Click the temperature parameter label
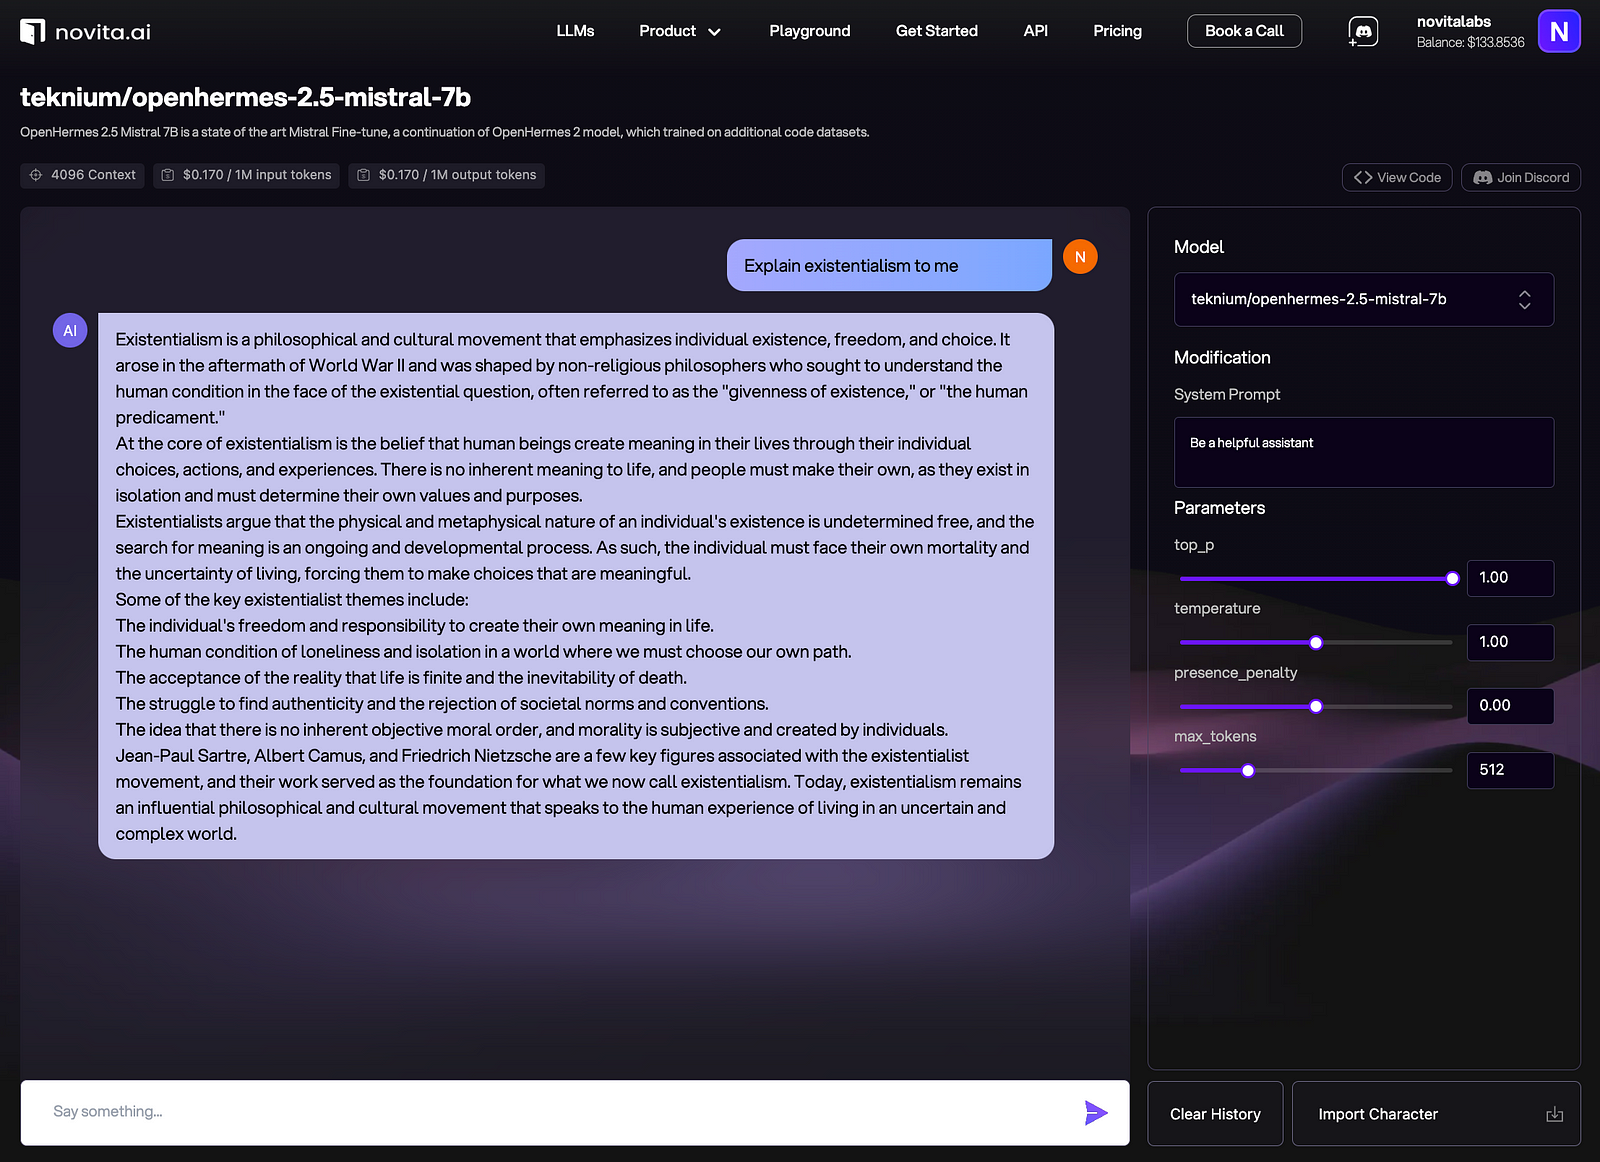 click(1217, 608)
